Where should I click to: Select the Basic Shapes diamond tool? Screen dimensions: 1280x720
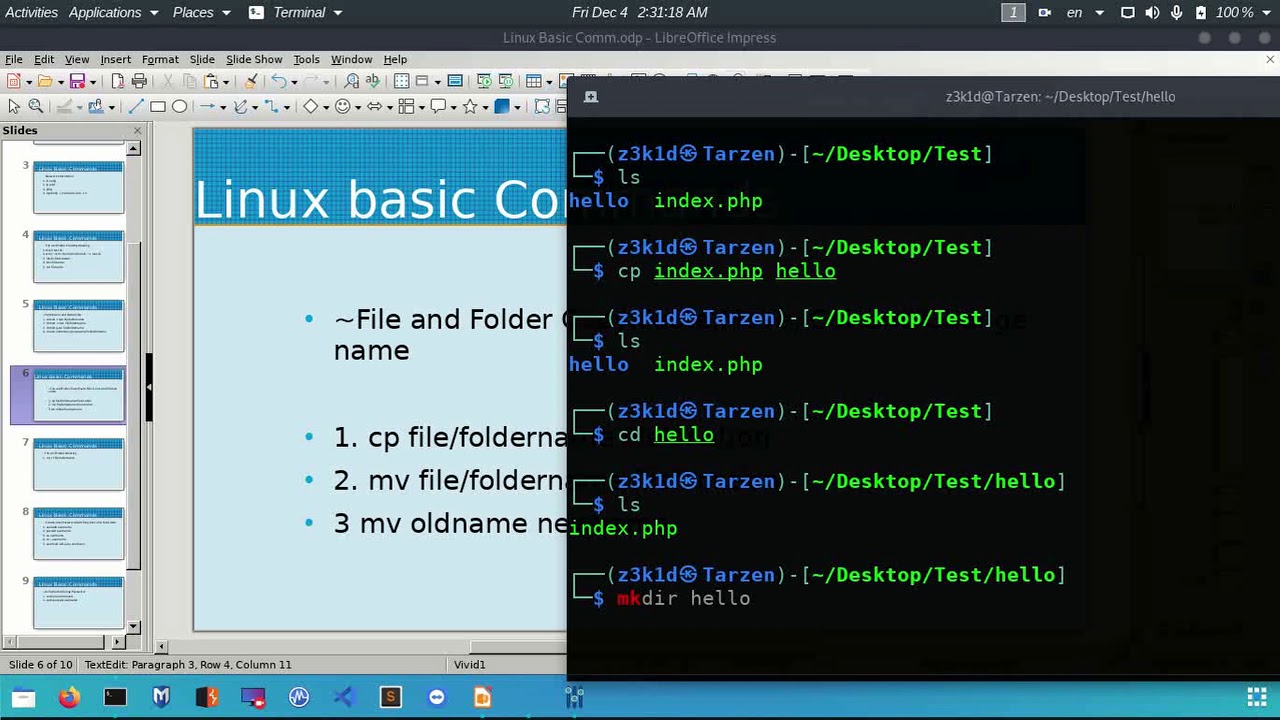tap(310, 106)
